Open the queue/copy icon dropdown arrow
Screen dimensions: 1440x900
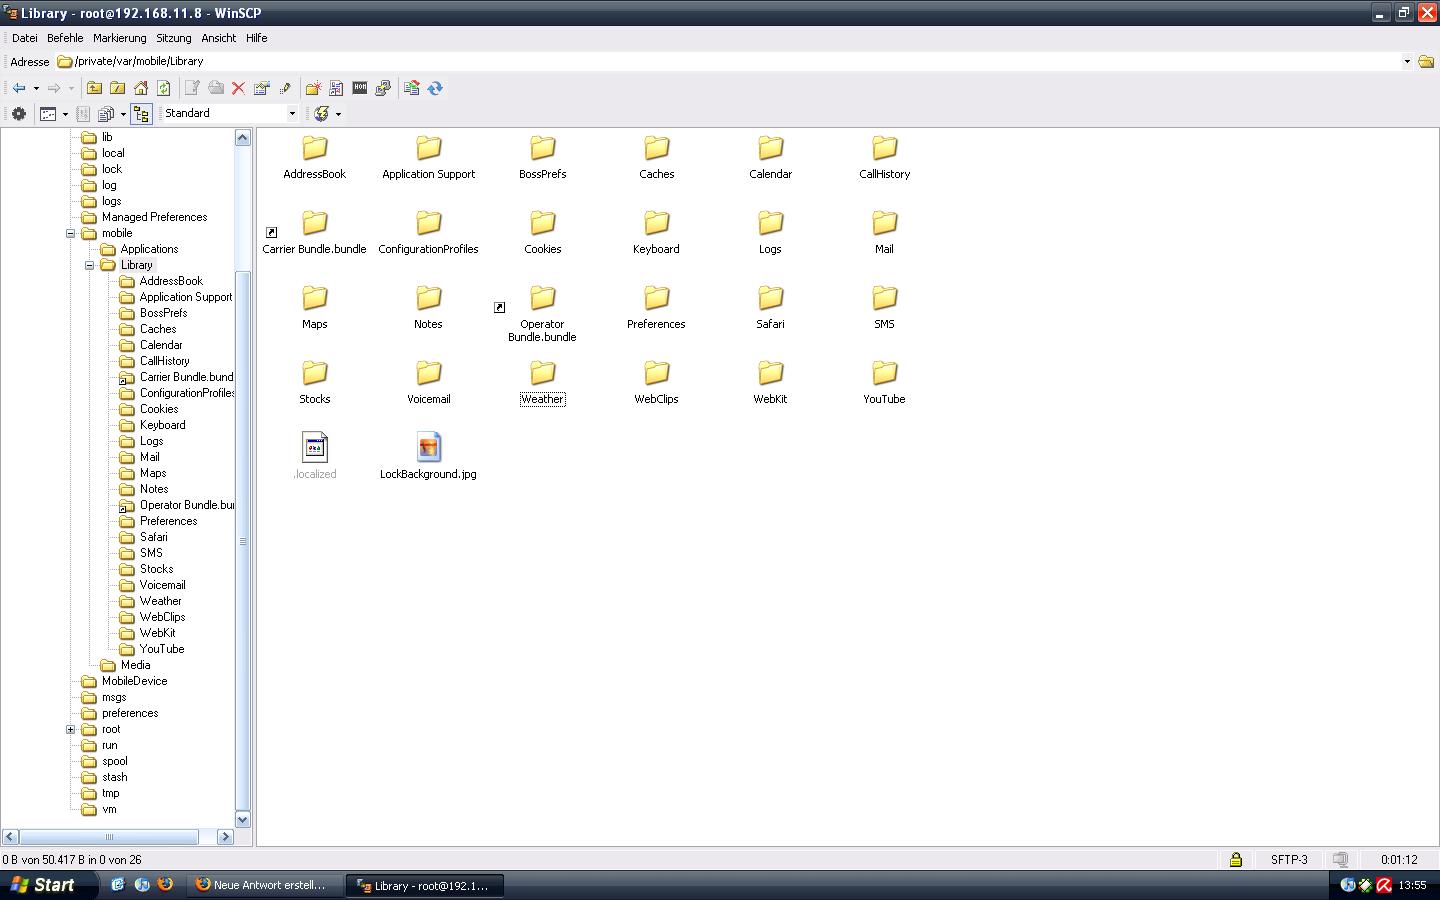click(x=123, y=114)
